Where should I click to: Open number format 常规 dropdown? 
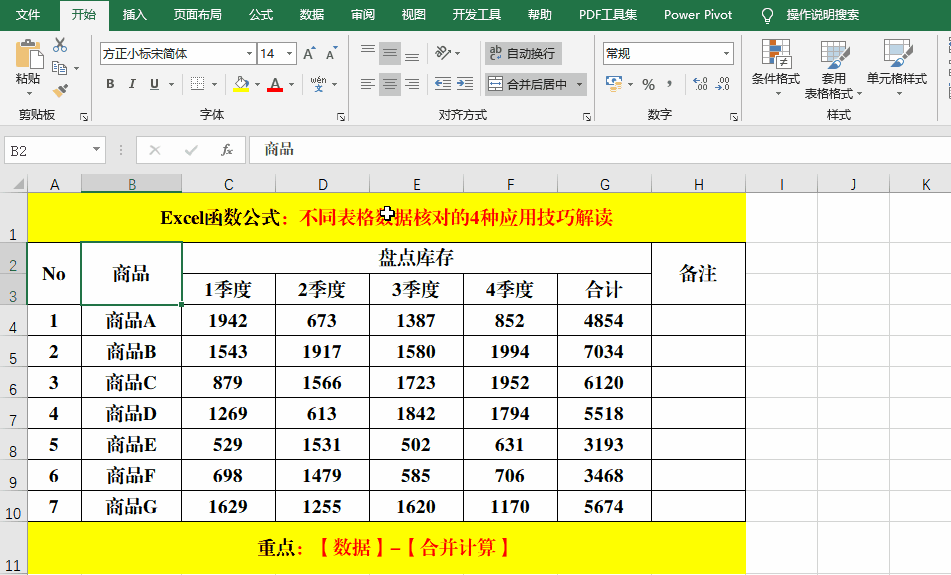point(726,53)
